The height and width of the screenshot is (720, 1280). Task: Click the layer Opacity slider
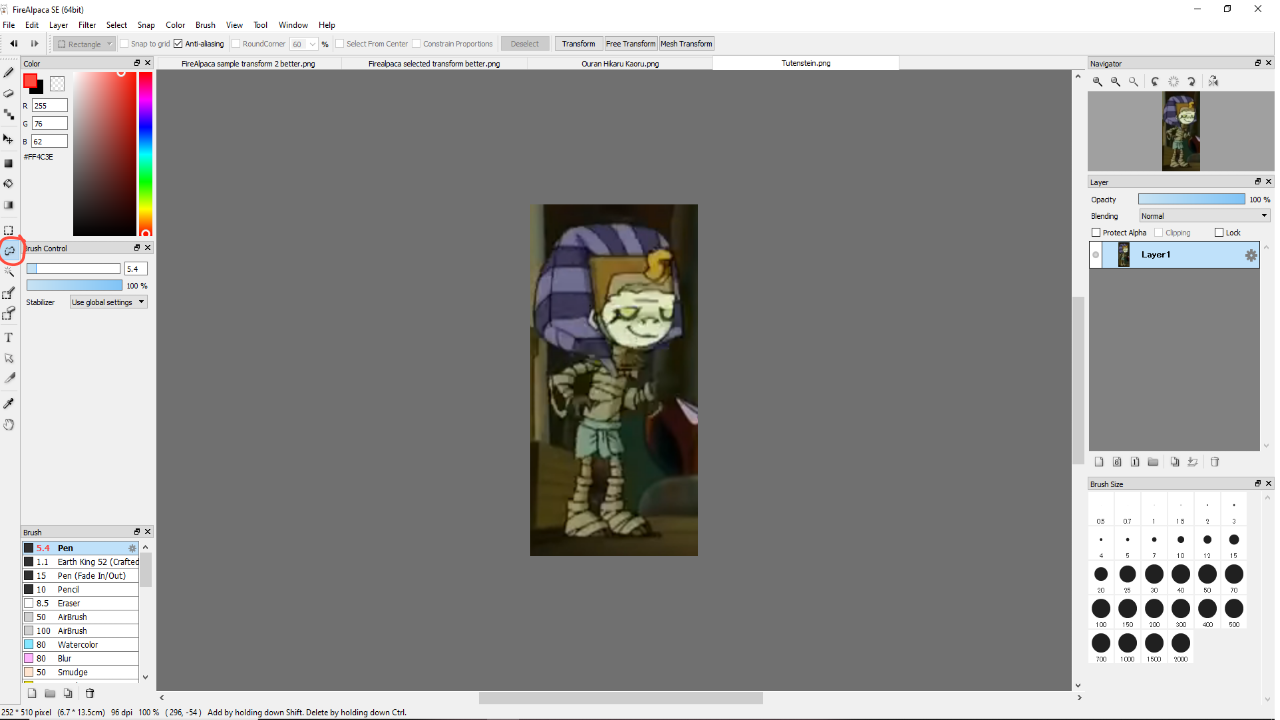1192,200
